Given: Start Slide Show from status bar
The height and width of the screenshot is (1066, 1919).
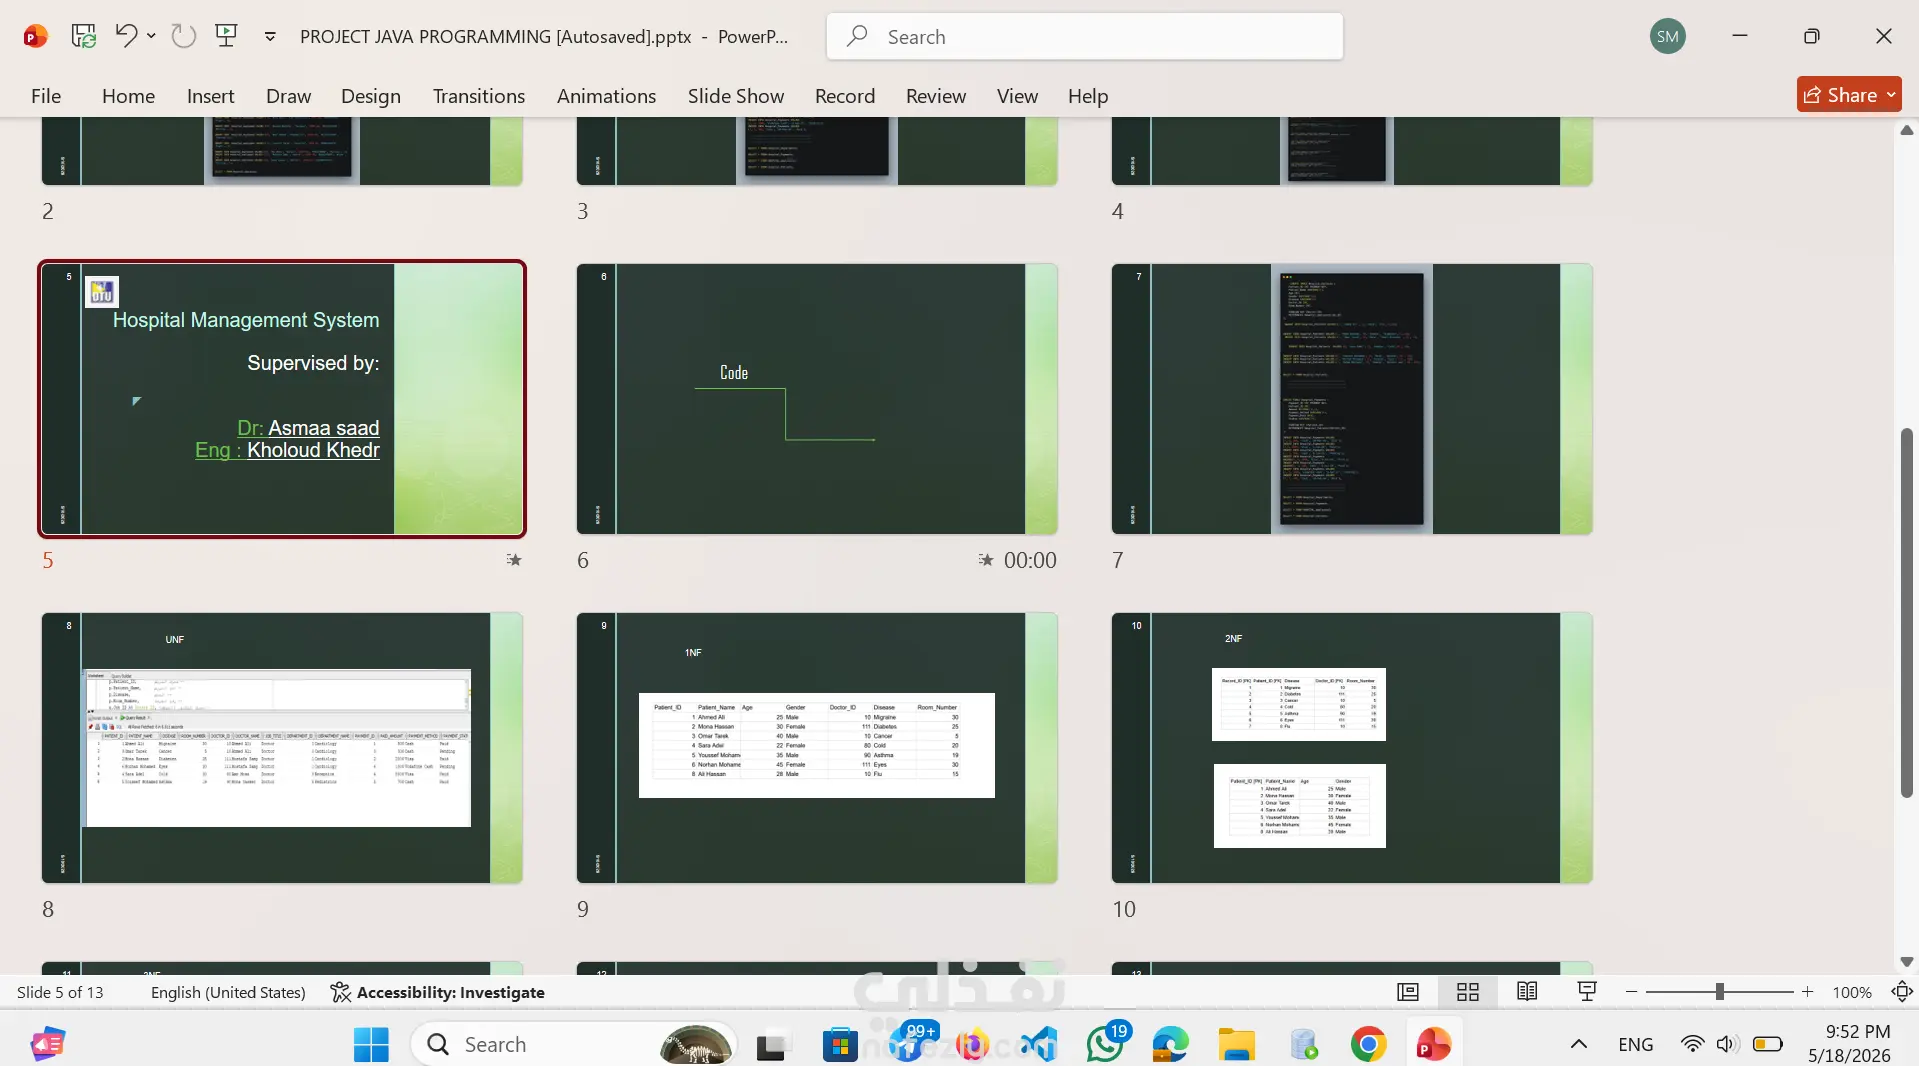Looking at the screenshot, I should pyautogui.click(x=1587, y=992).
